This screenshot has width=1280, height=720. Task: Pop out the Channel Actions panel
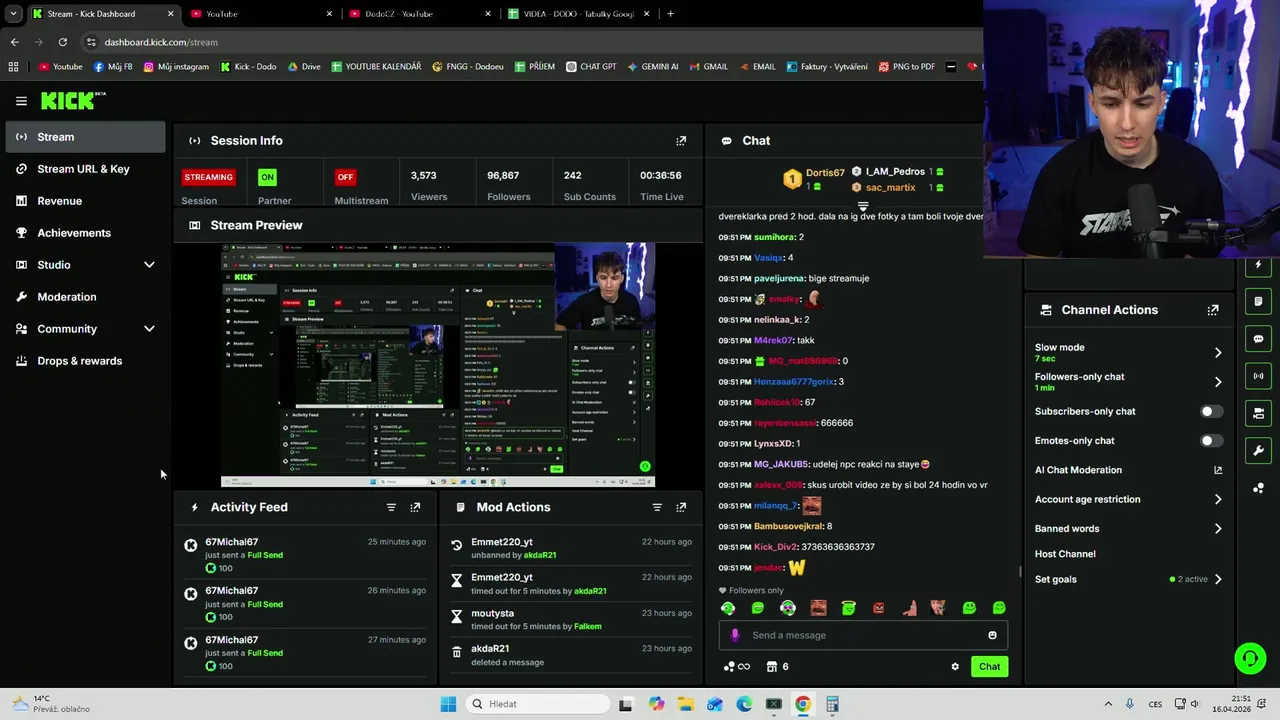coord(1213,310)
